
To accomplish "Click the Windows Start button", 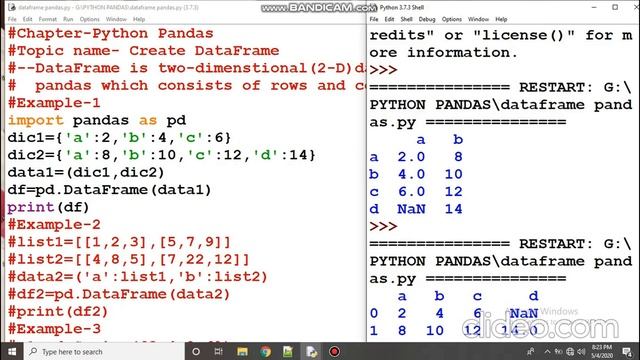I will point(12,351).
